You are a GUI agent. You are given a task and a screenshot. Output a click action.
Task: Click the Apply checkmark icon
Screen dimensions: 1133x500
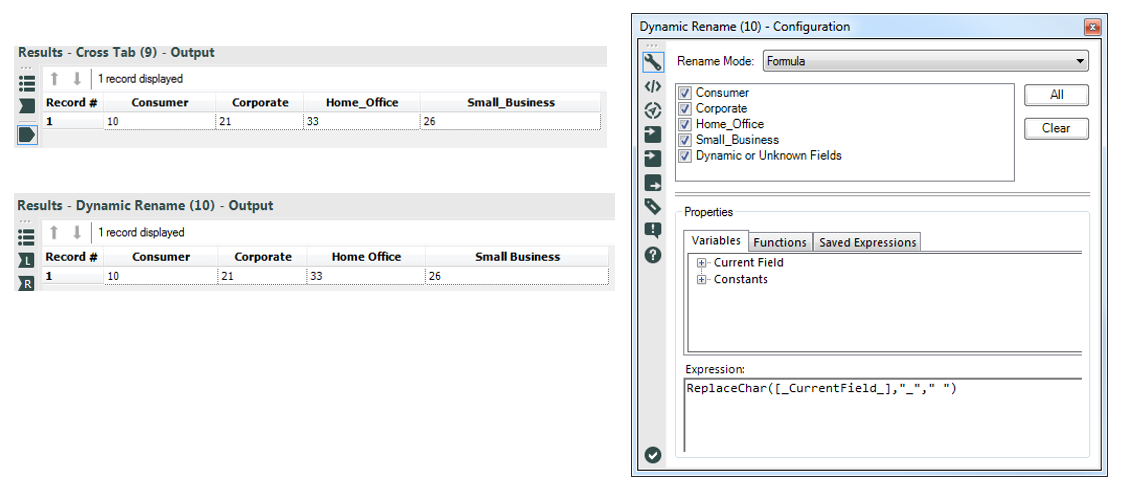pyautogui.click(x=653, y=454)
